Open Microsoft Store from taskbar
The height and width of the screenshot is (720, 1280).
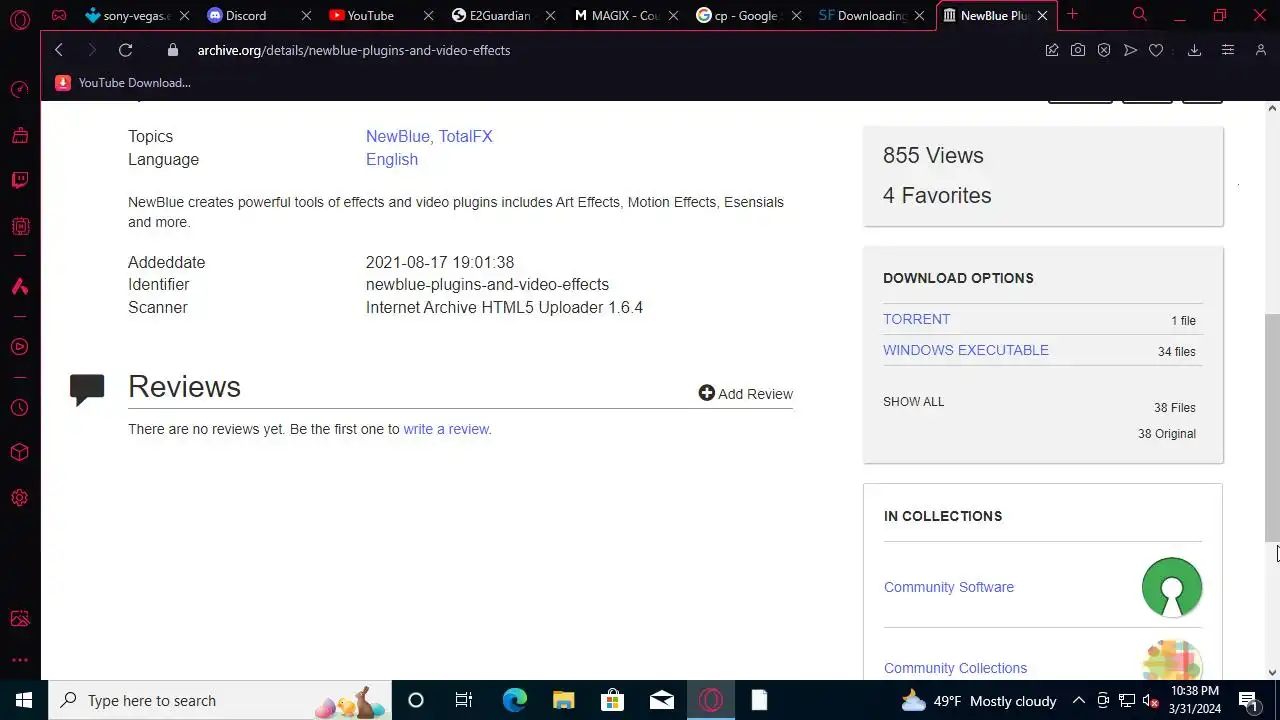(x=612, y=700)
